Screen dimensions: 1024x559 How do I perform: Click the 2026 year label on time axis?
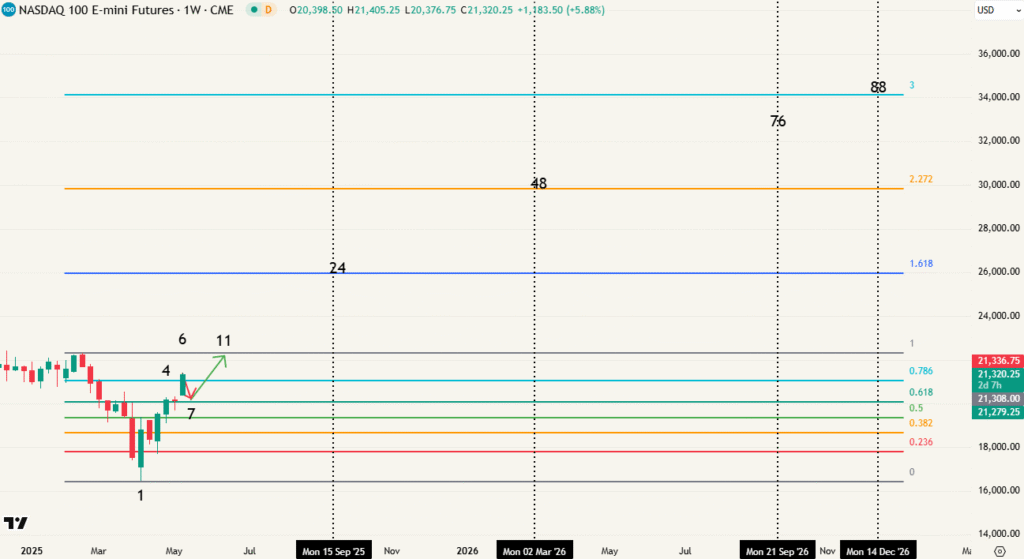click(468, 551)
